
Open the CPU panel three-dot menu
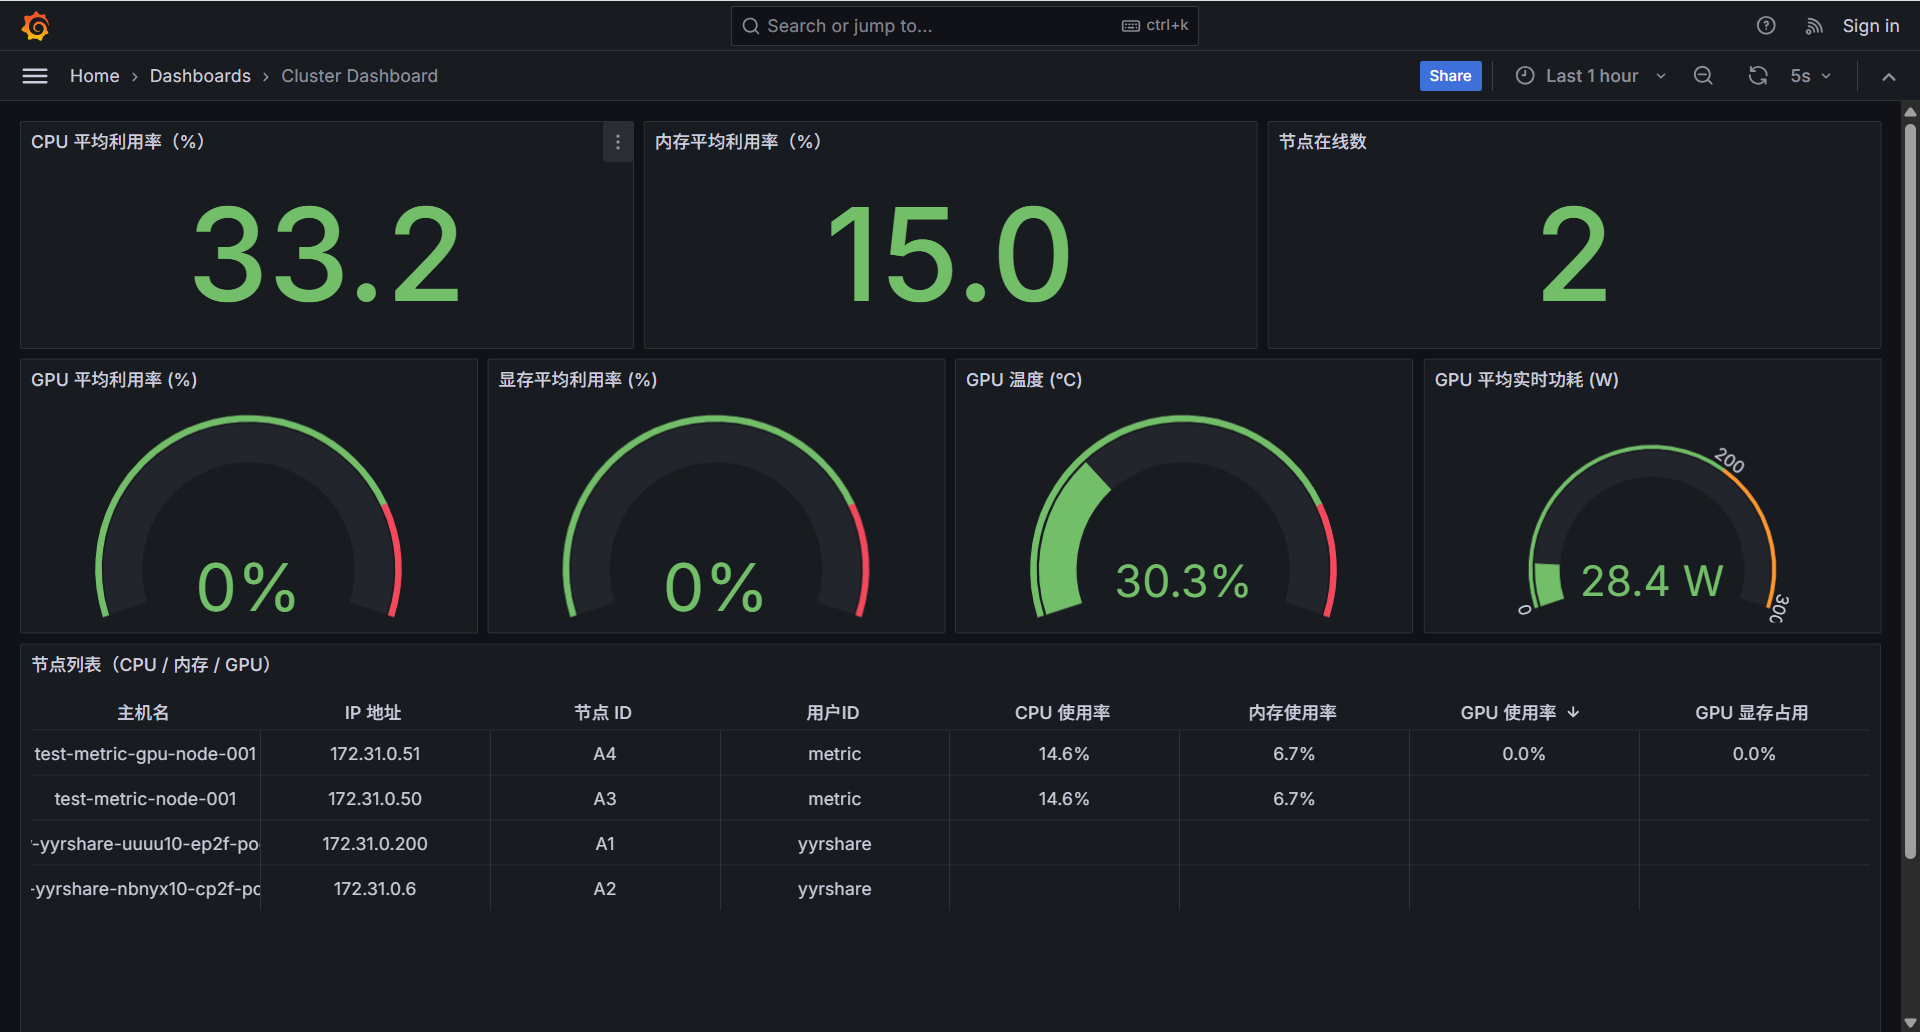click(618, 142)
